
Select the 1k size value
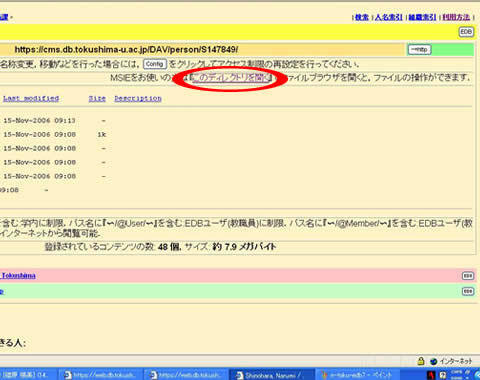(x=102, y=134)
